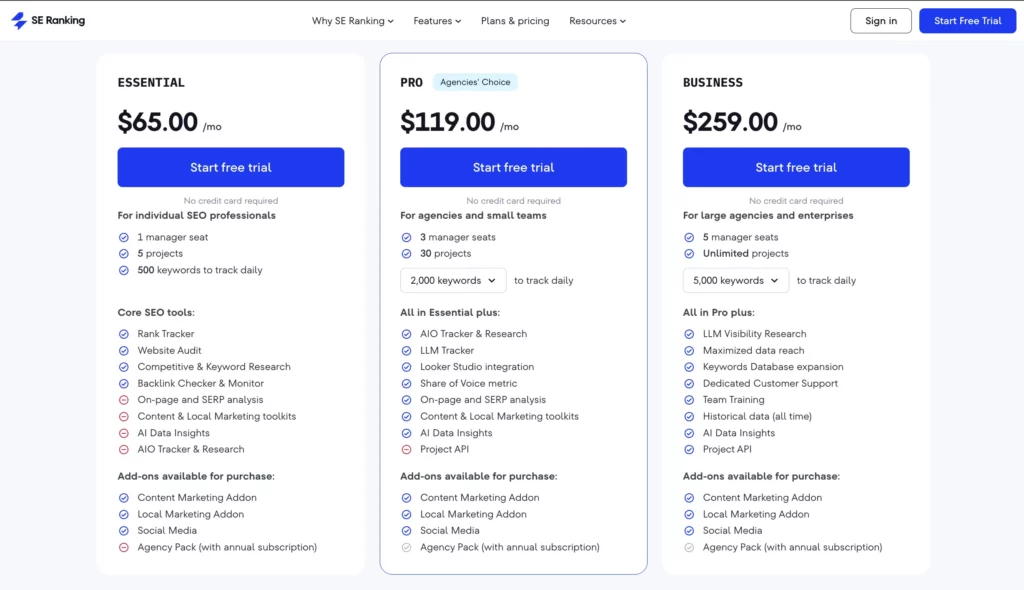Click "Start Free Trial" in the top-right corner
The width and height of the screenshot is (1024, 590).
coord(967,20)
